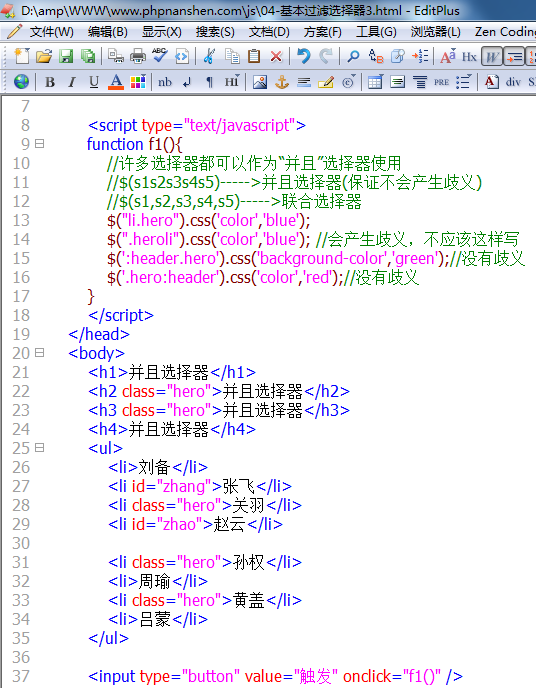Toggle the hex viewer Hx icon

(469, 57)
